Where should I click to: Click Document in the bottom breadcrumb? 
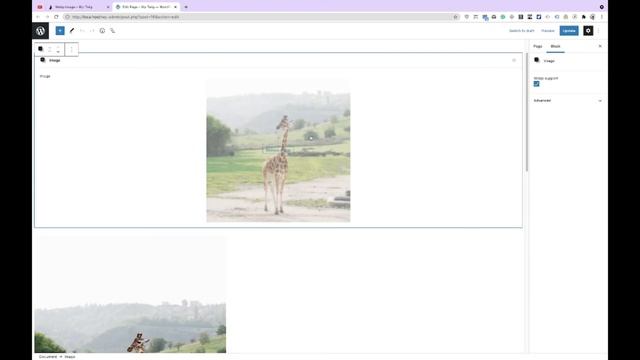click(48, 356)
